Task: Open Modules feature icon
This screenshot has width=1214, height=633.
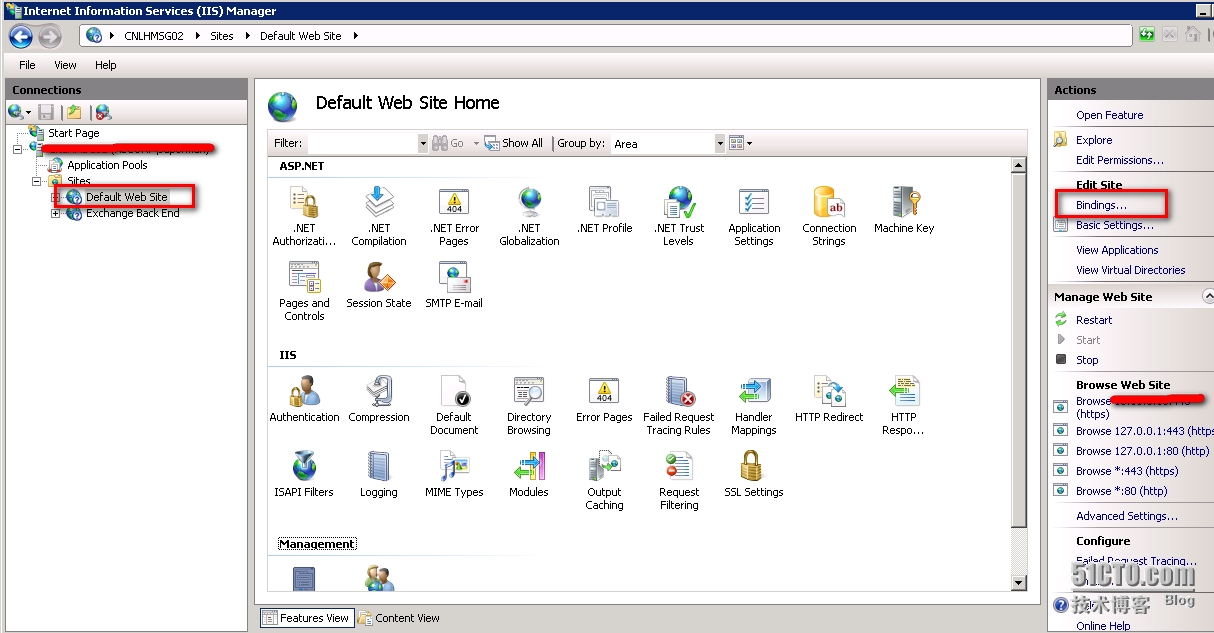Action: click(x=529, y=474)
